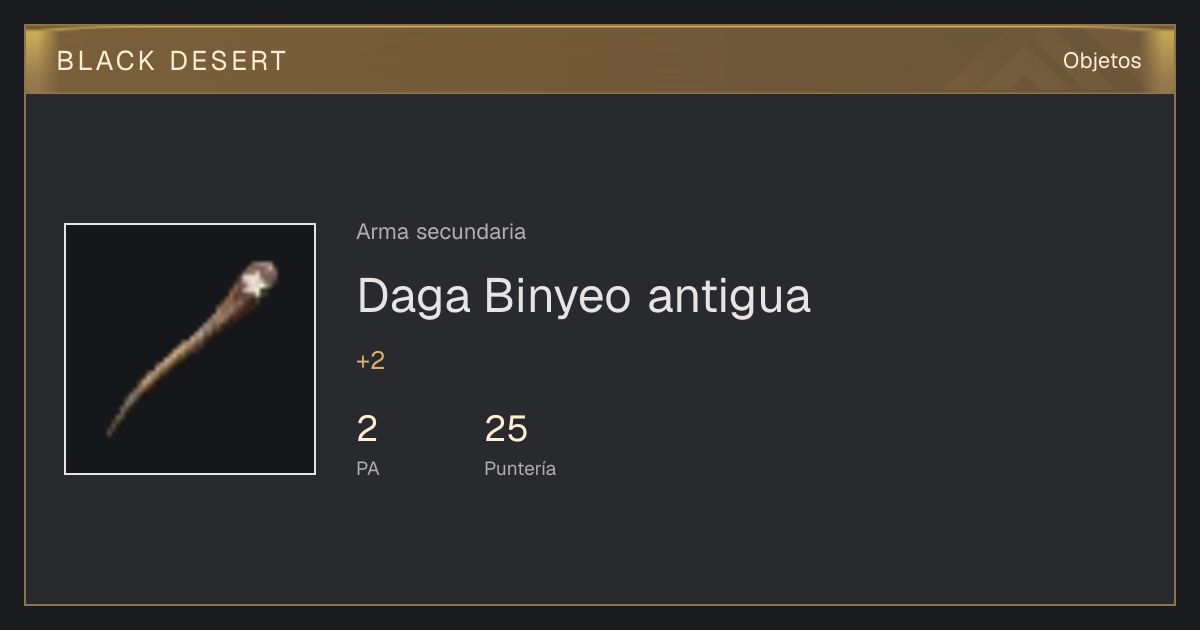This screenshot has height=630, width=1200.
Task: Click the empty dark card area below the stats
Action: click(x=600, y=545)
